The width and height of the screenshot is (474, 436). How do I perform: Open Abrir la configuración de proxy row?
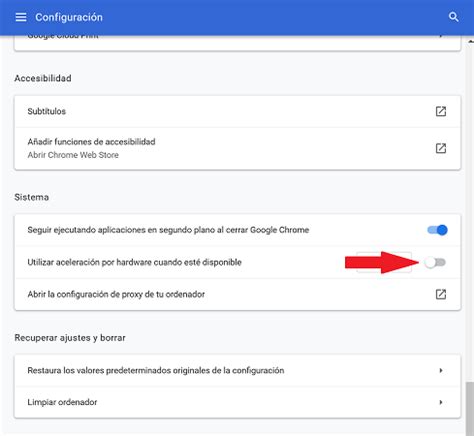tap(237, 294)
